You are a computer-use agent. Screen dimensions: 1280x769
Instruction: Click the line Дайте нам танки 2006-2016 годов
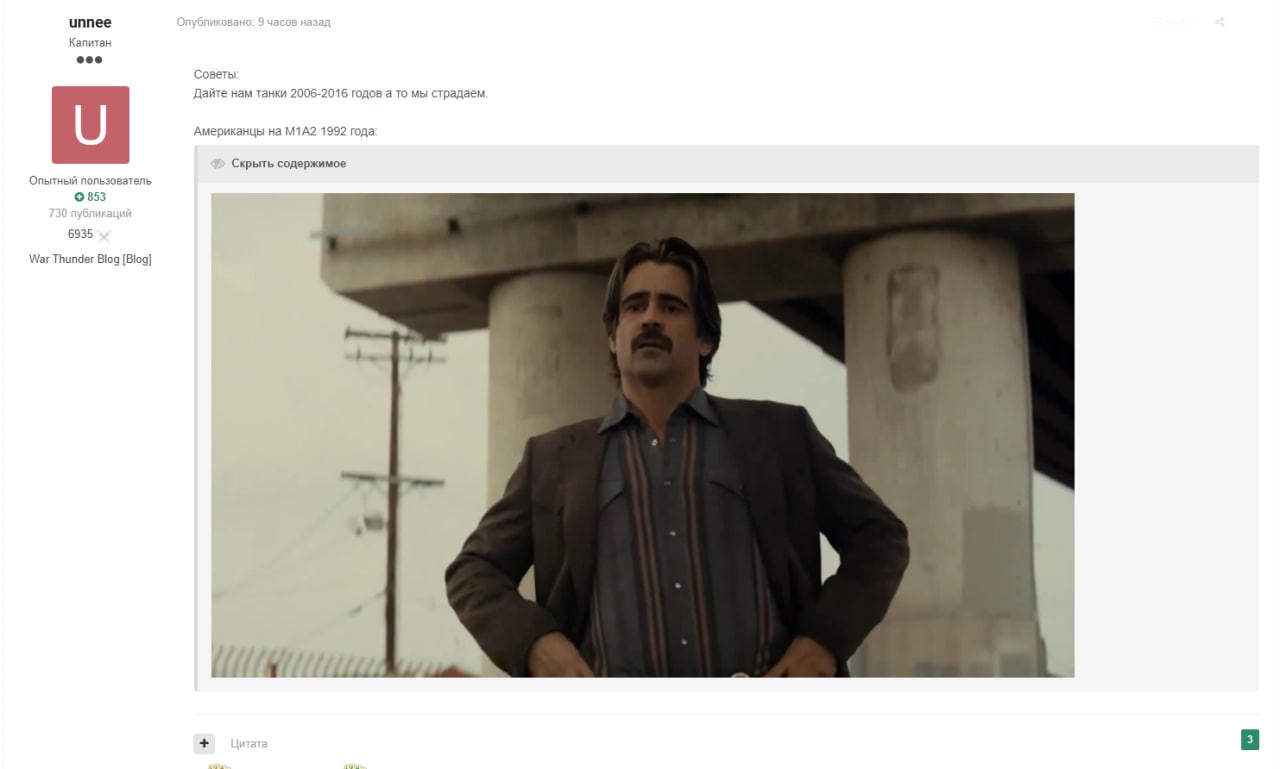click(340, 93)
